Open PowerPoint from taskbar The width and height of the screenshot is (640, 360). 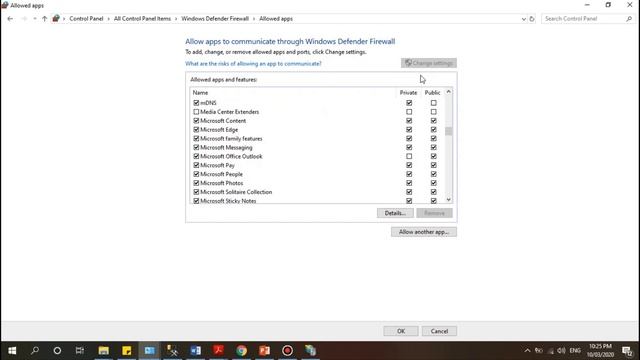(x=264, y=351)
